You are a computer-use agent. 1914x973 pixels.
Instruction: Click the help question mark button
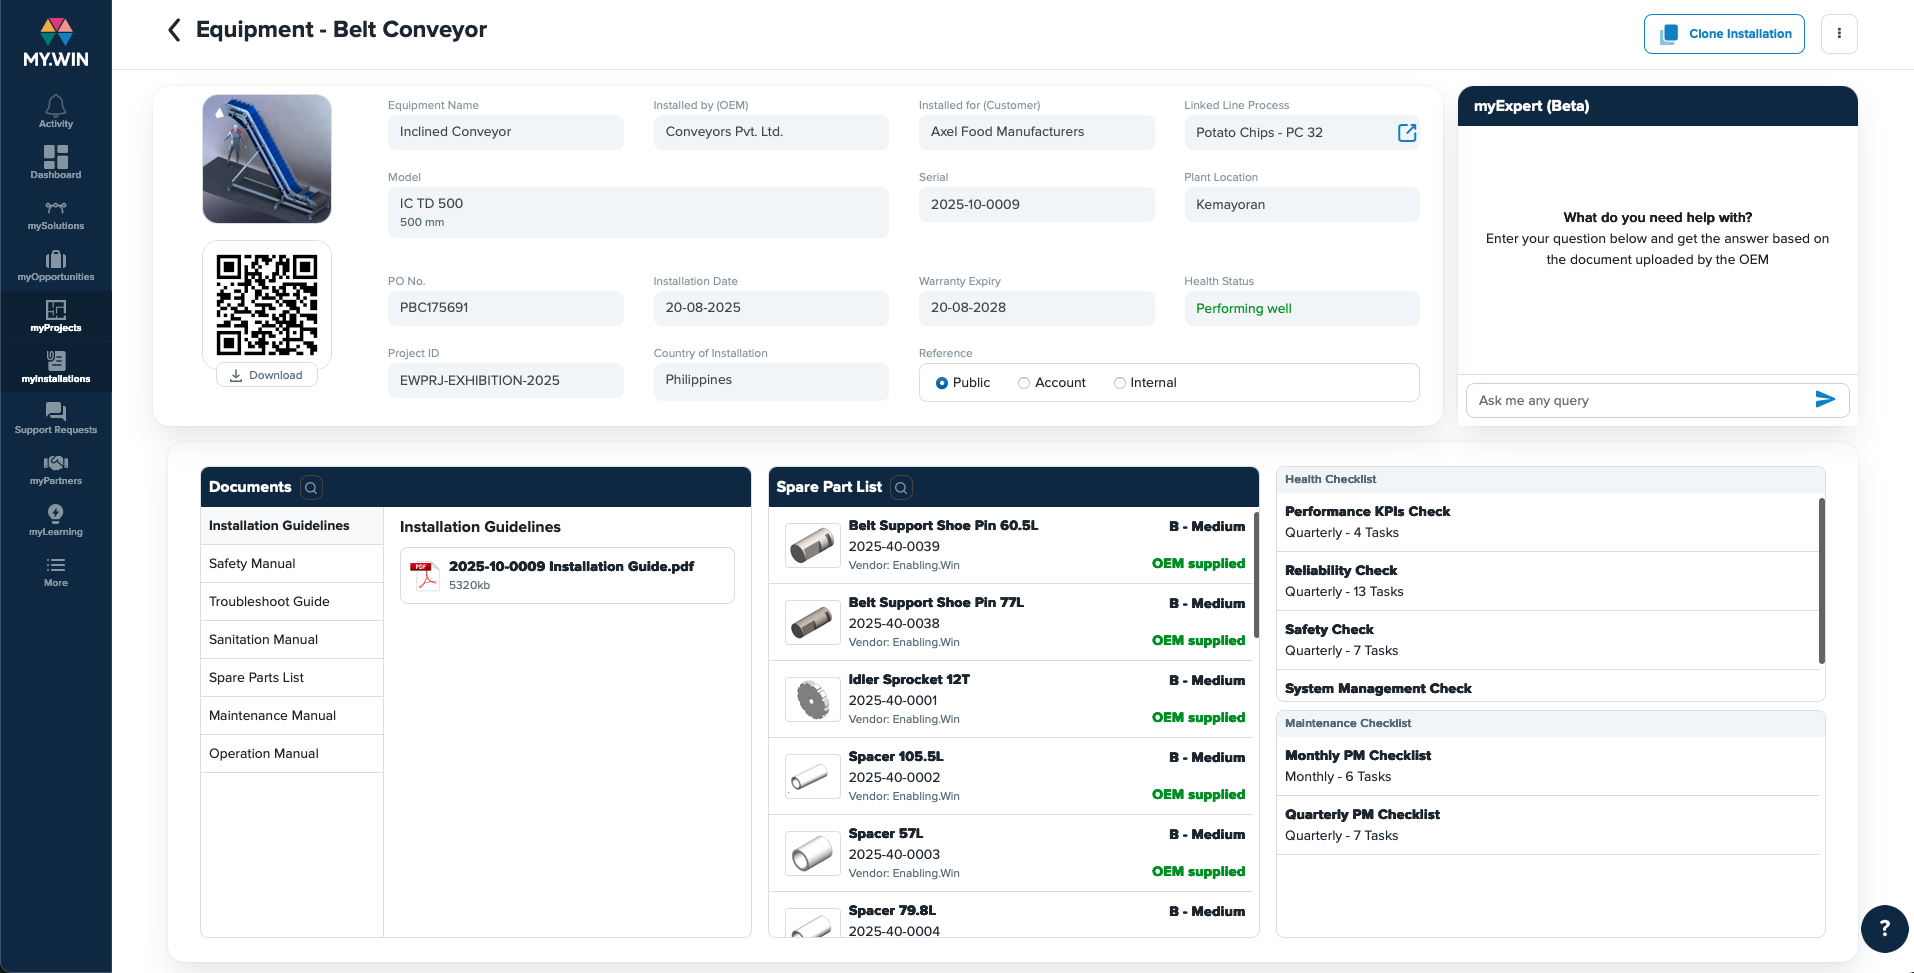(x=1884, y=928)
